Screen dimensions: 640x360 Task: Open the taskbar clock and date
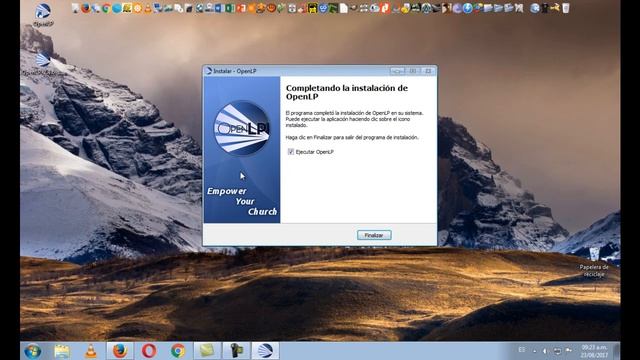click(594, 351)
